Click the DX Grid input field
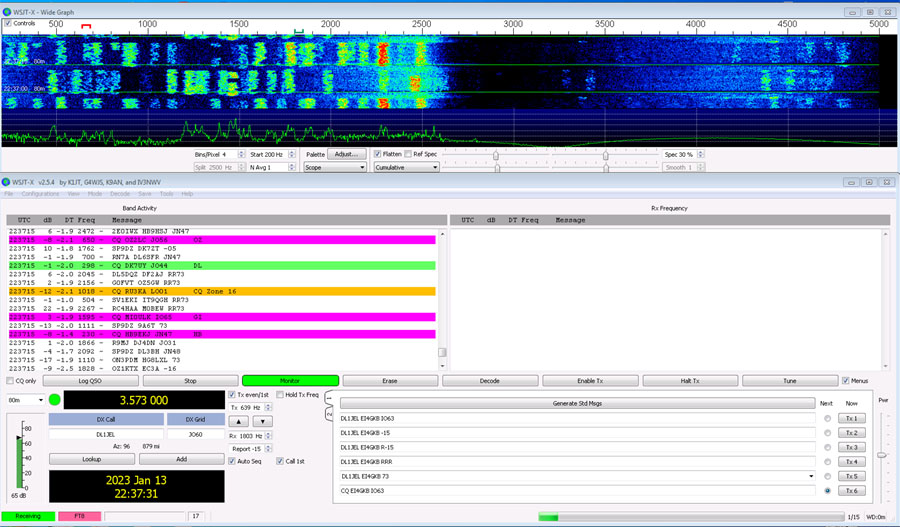Screen dimensions: 900x527 coord(196,435)
